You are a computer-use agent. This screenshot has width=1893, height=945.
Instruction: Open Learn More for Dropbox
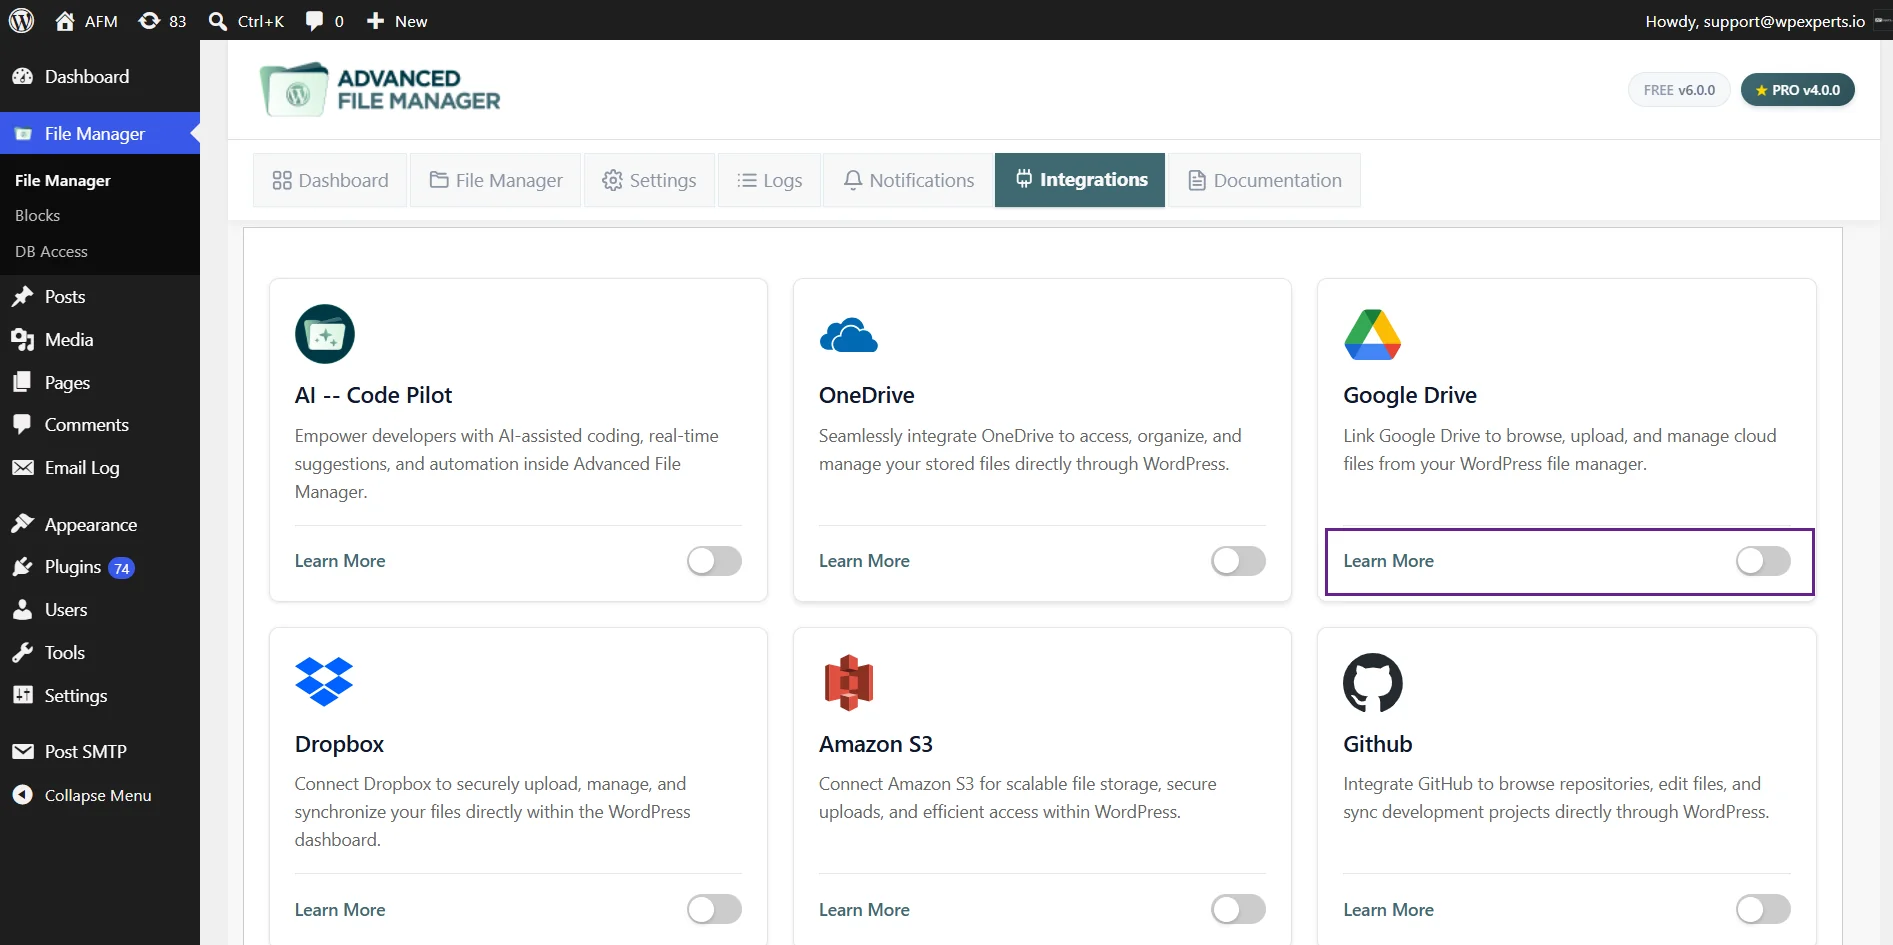[x=340, y=910]
